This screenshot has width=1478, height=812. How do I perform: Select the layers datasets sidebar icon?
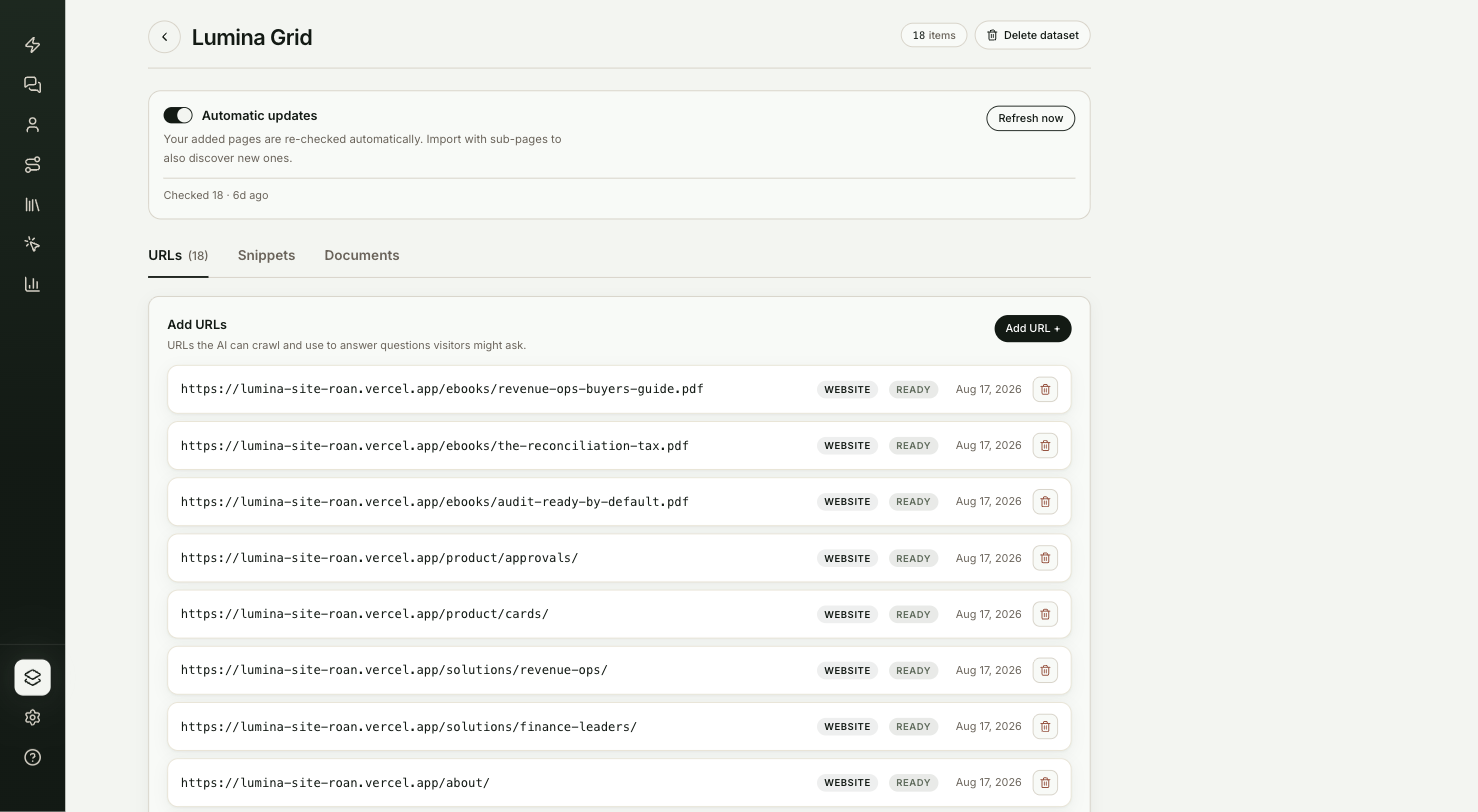pos(32,678)
